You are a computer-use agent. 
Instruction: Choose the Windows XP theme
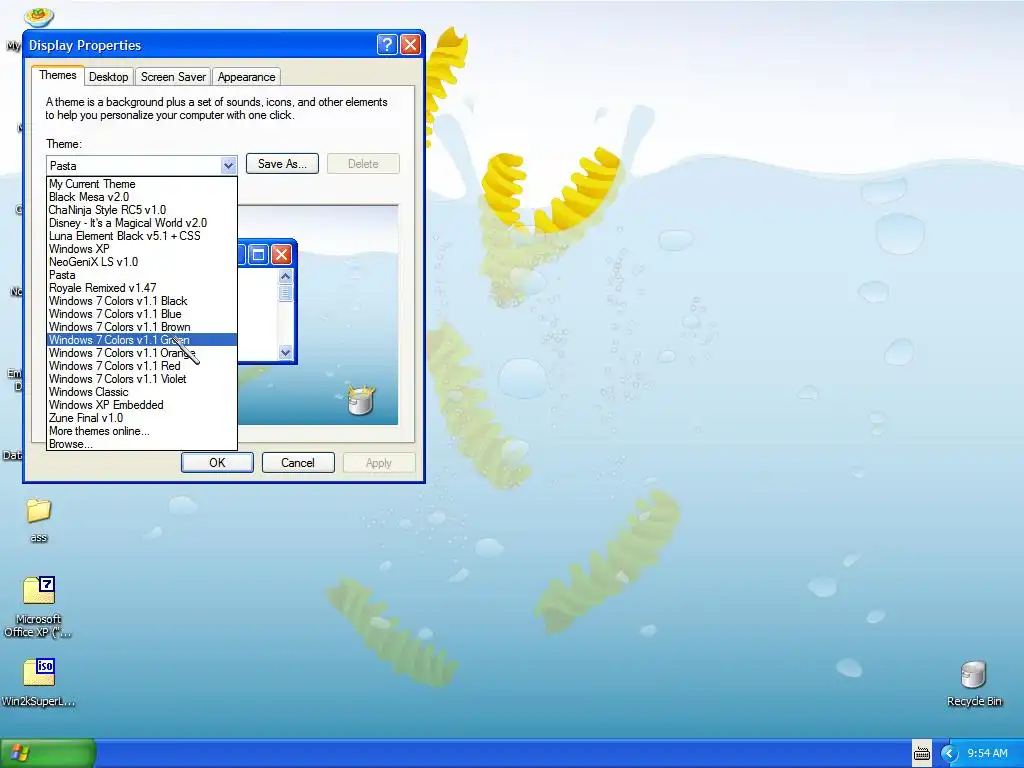point(142,249)
